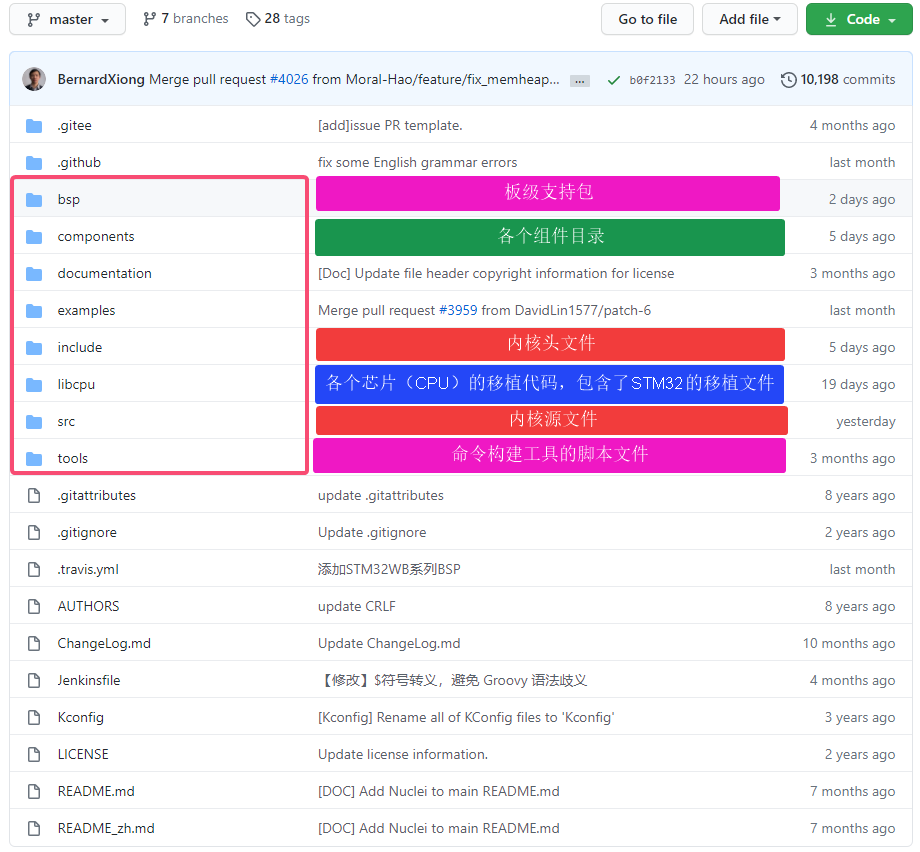The image size is (920, 852).
Task: Click the .github folder icon
Action: pos(34,163)
